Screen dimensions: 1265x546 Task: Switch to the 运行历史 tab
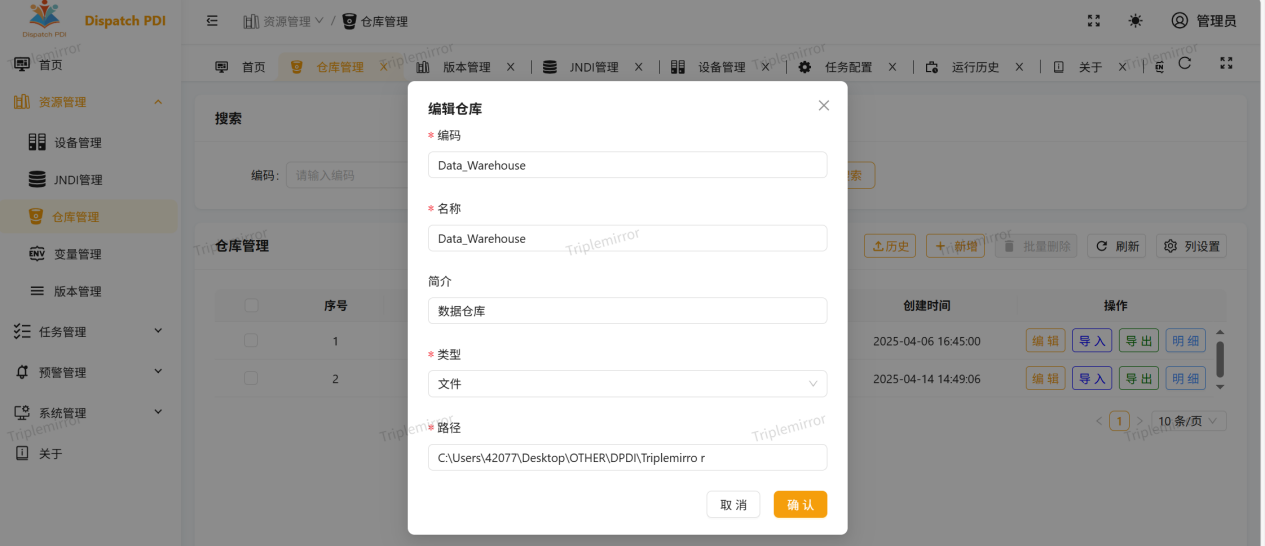975,67
